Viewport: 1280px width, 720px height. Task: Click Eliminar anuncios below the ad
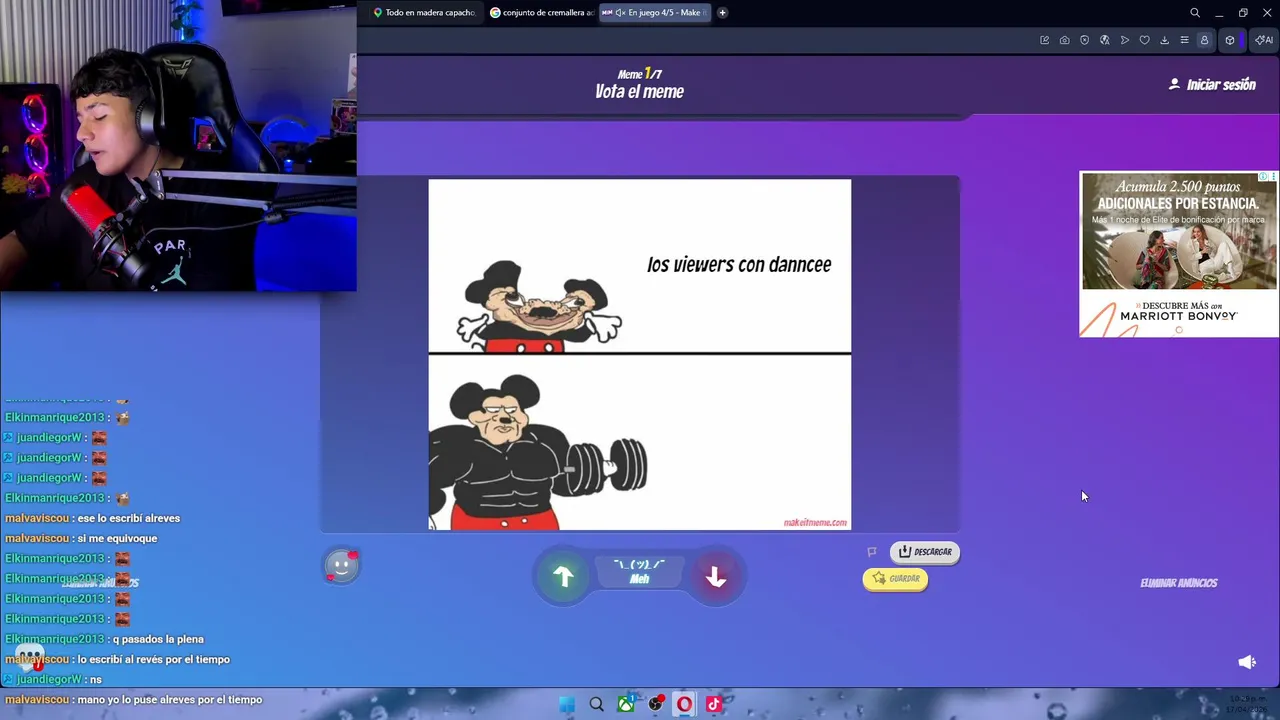coord(1179,583)
